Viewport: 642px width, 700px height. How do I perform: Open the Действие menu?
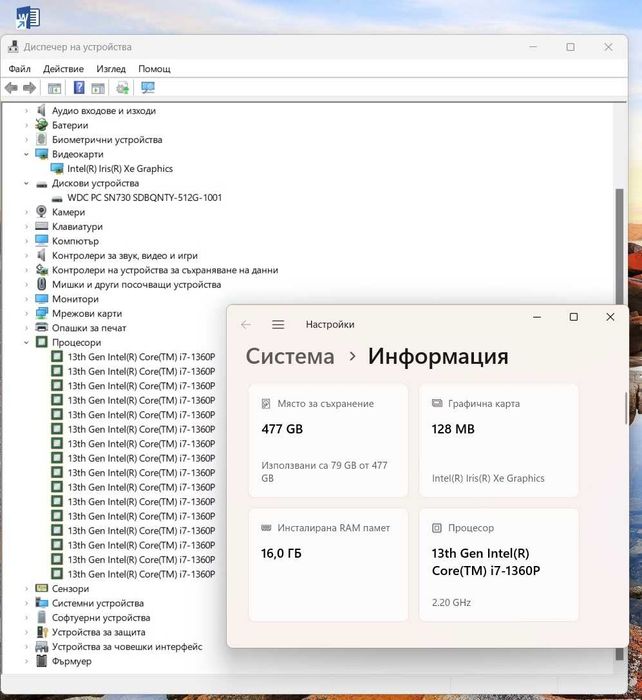click(63, 69)
